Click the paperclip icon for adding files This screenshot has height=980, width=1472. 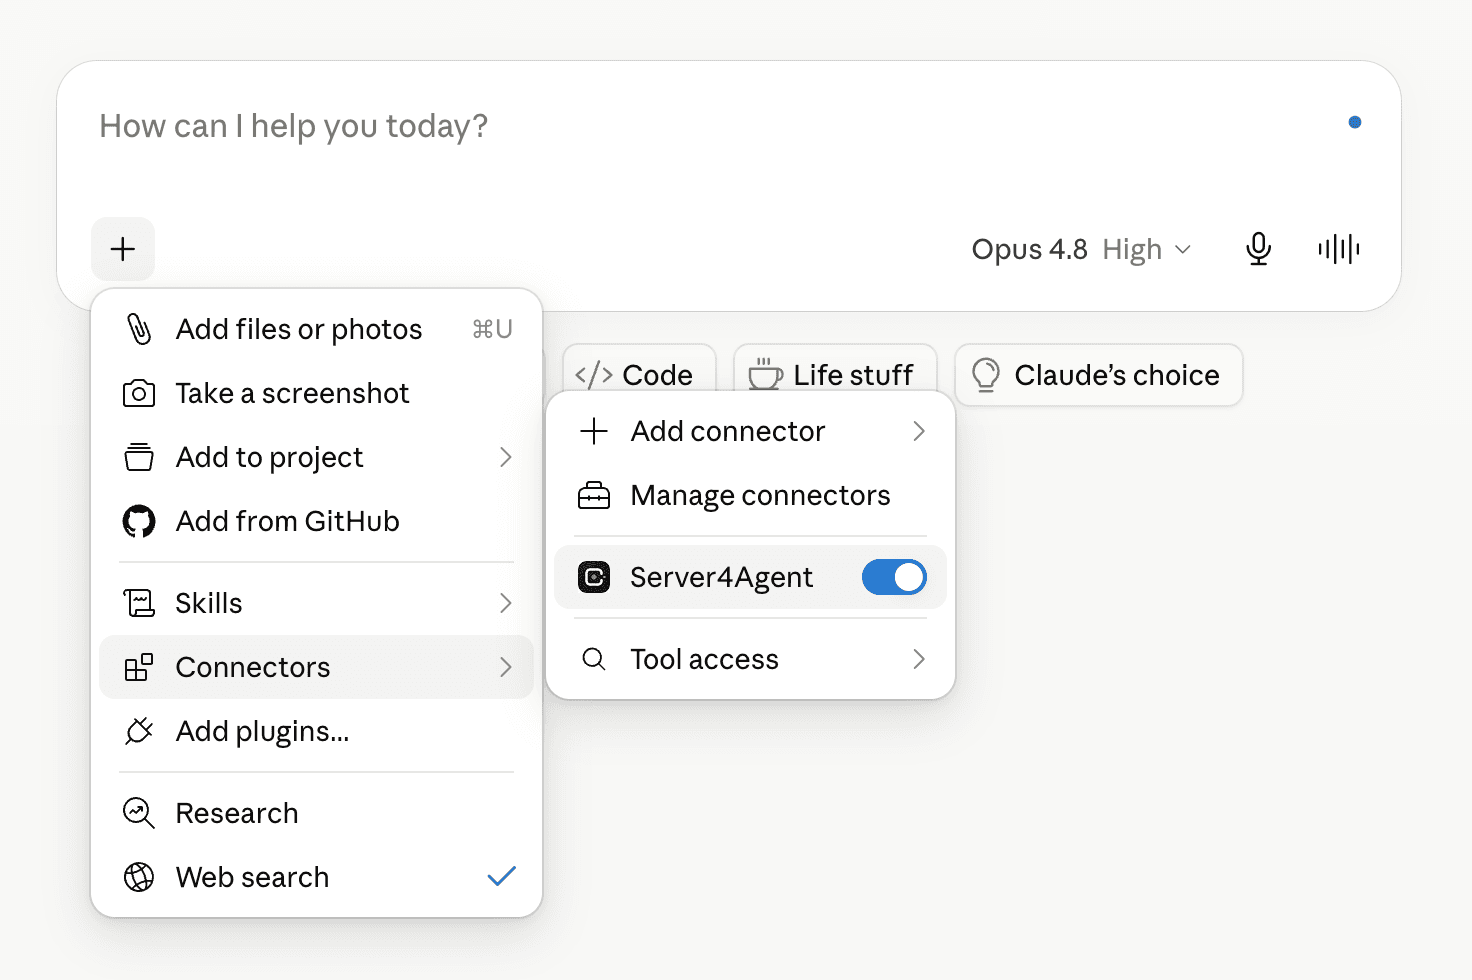tap(139, 329)
